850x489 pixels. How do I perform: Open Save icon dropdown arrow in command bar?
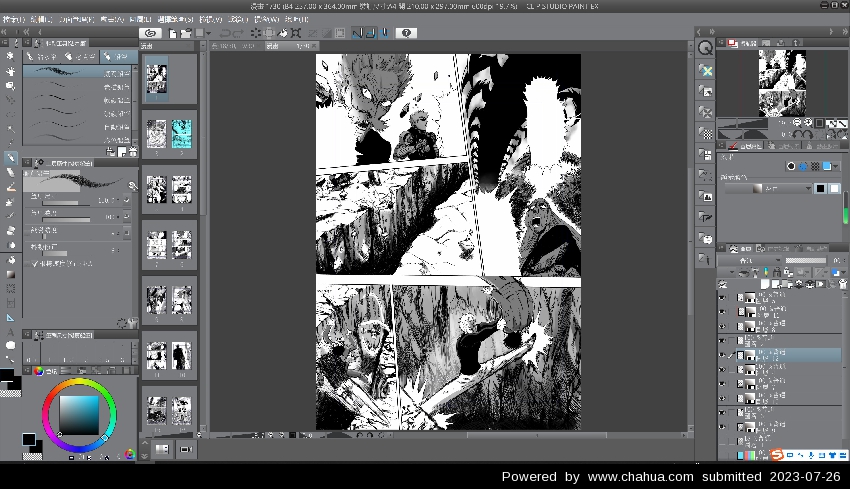208,34
